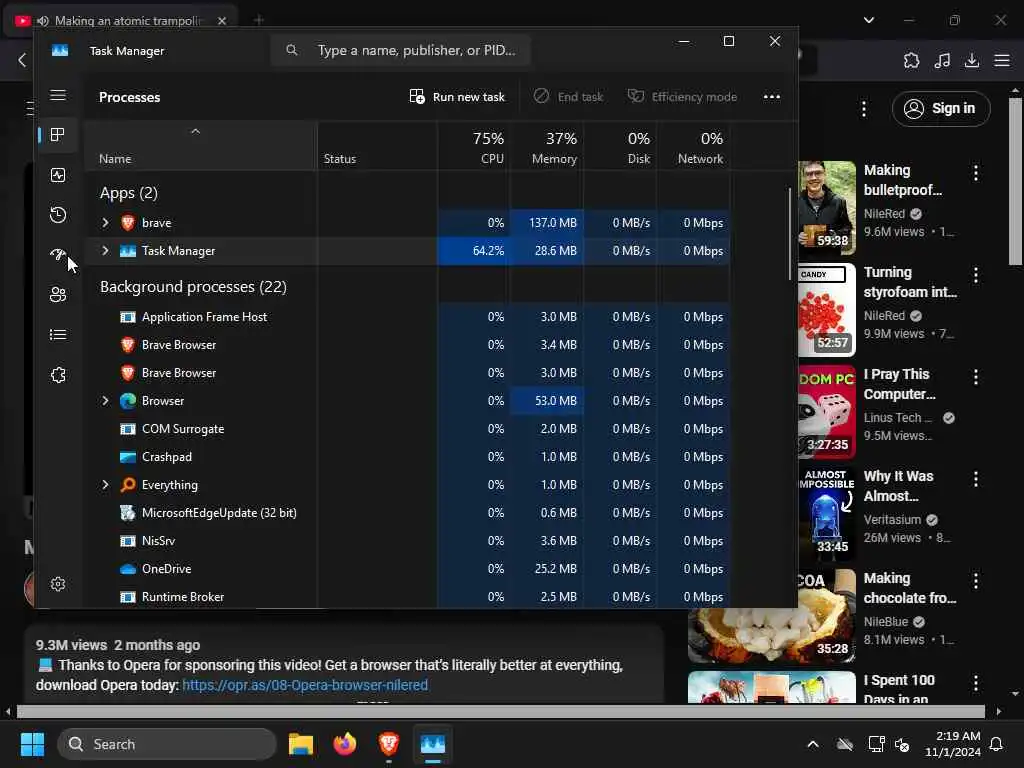The width and height of the screenshot is (1024, 768).
Task: Open browser downloads icon
Action: pyautogui.click(x=972, y=61)
